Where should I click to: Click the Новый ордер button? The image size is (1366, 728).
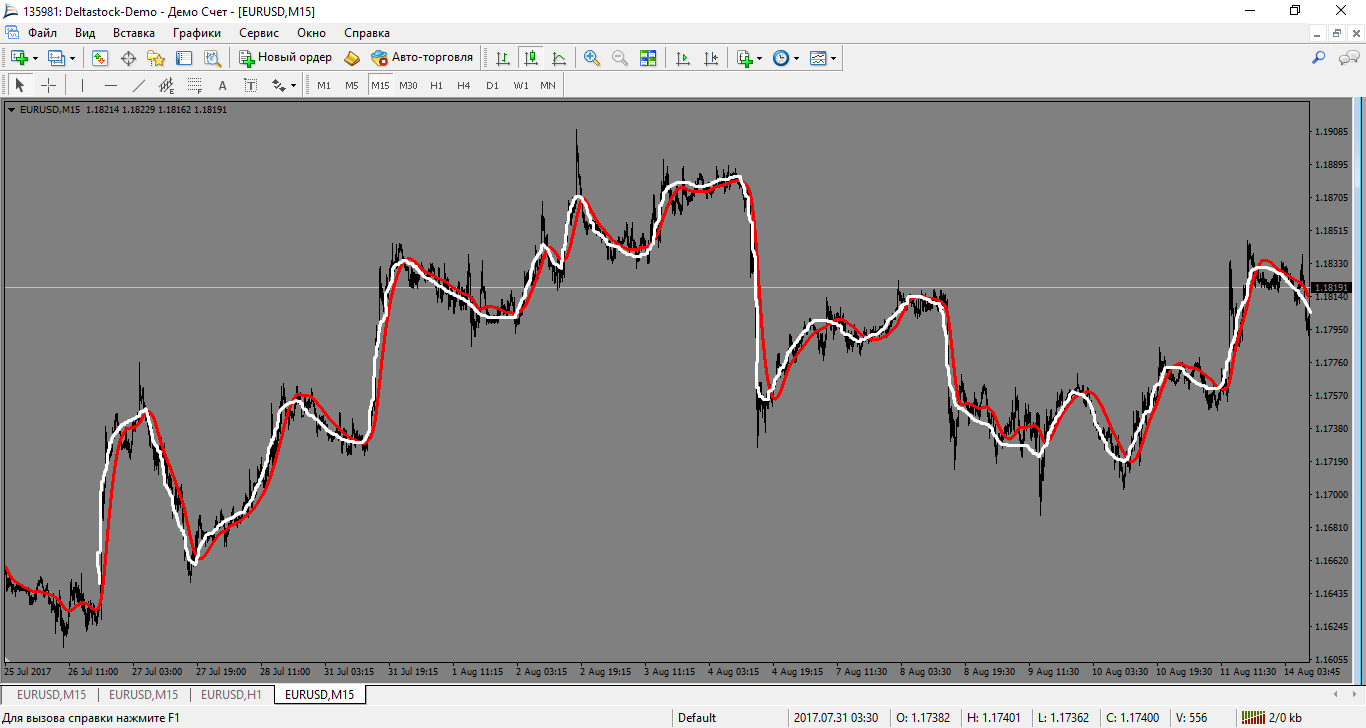285,58
